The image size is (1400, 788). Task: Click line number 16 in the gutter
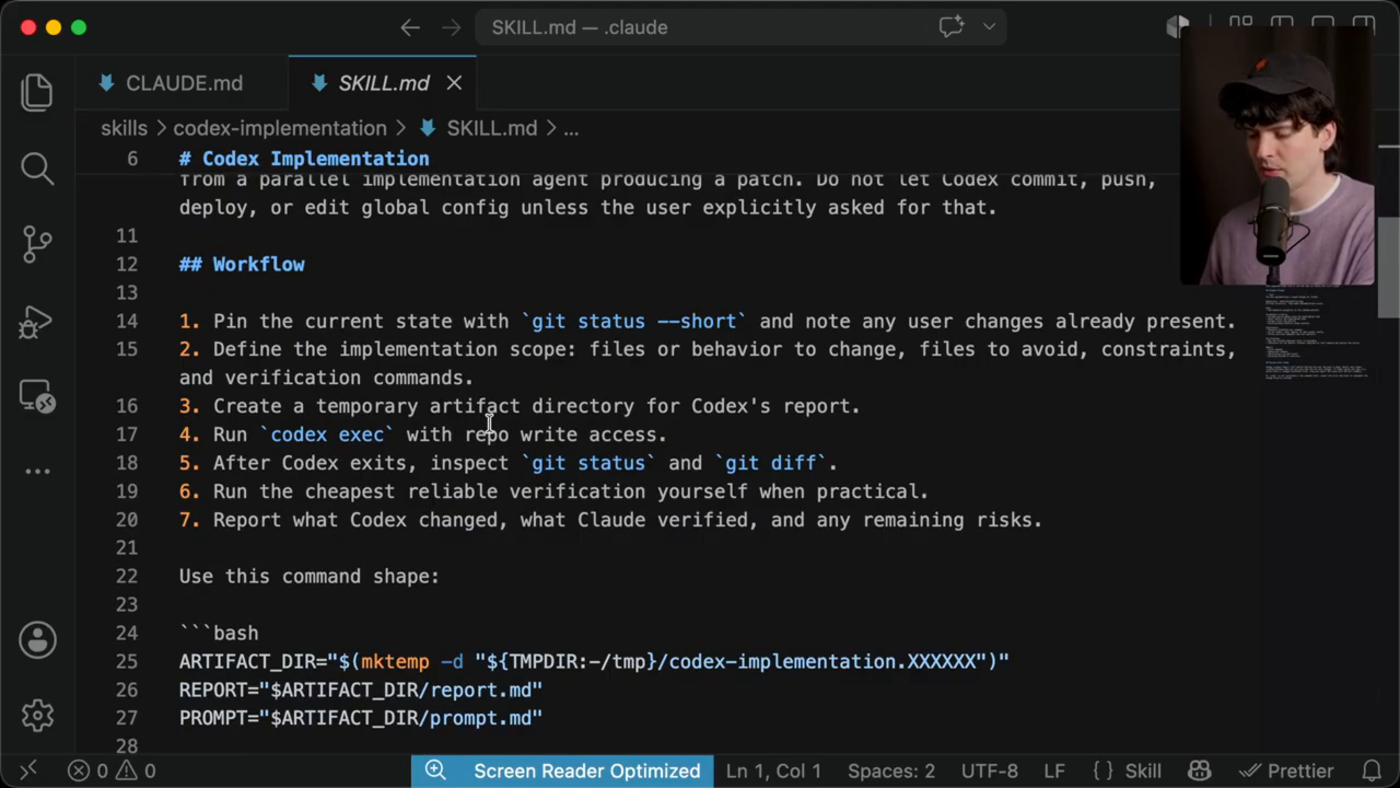126,406
